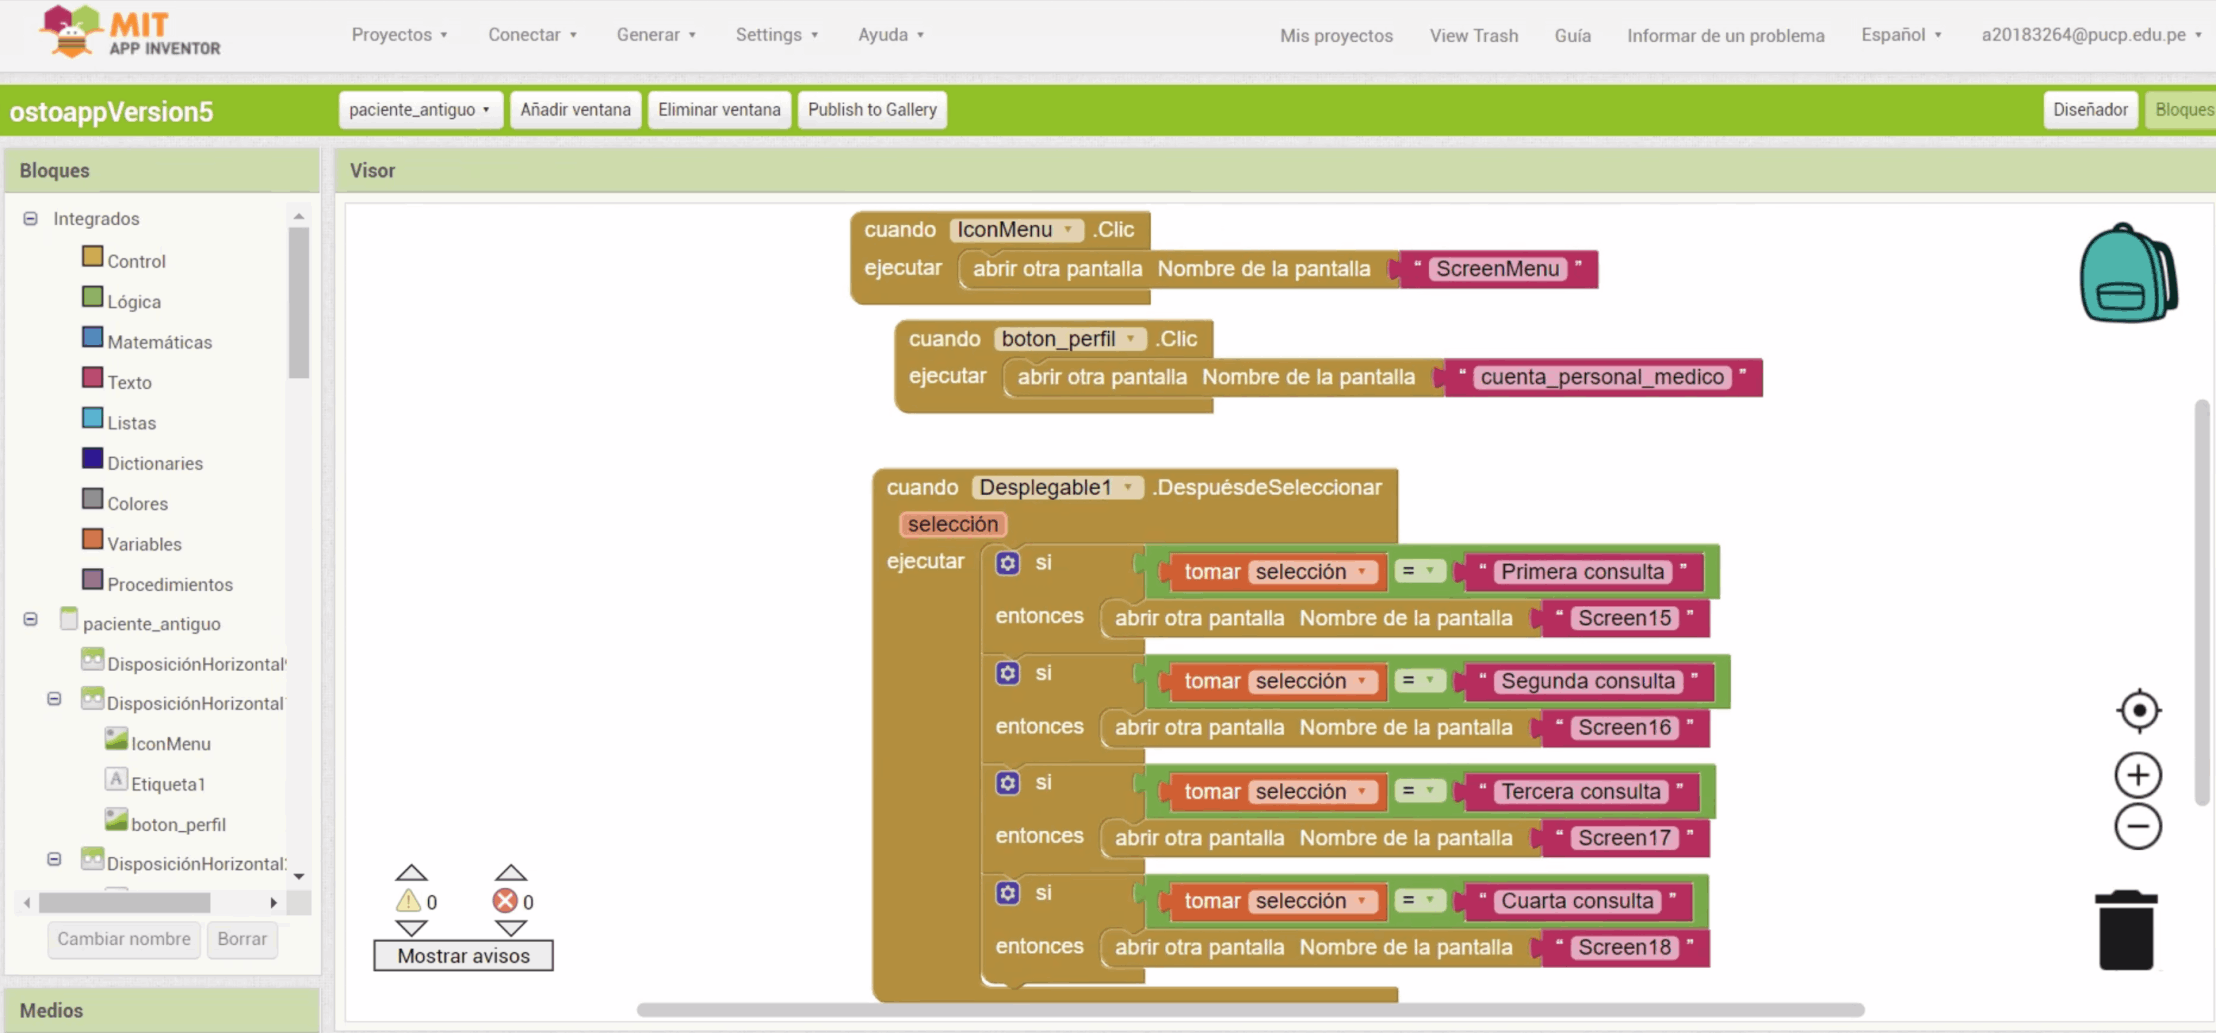
Task: Switch to Bloques view
Action: (x=2183, y=109)
